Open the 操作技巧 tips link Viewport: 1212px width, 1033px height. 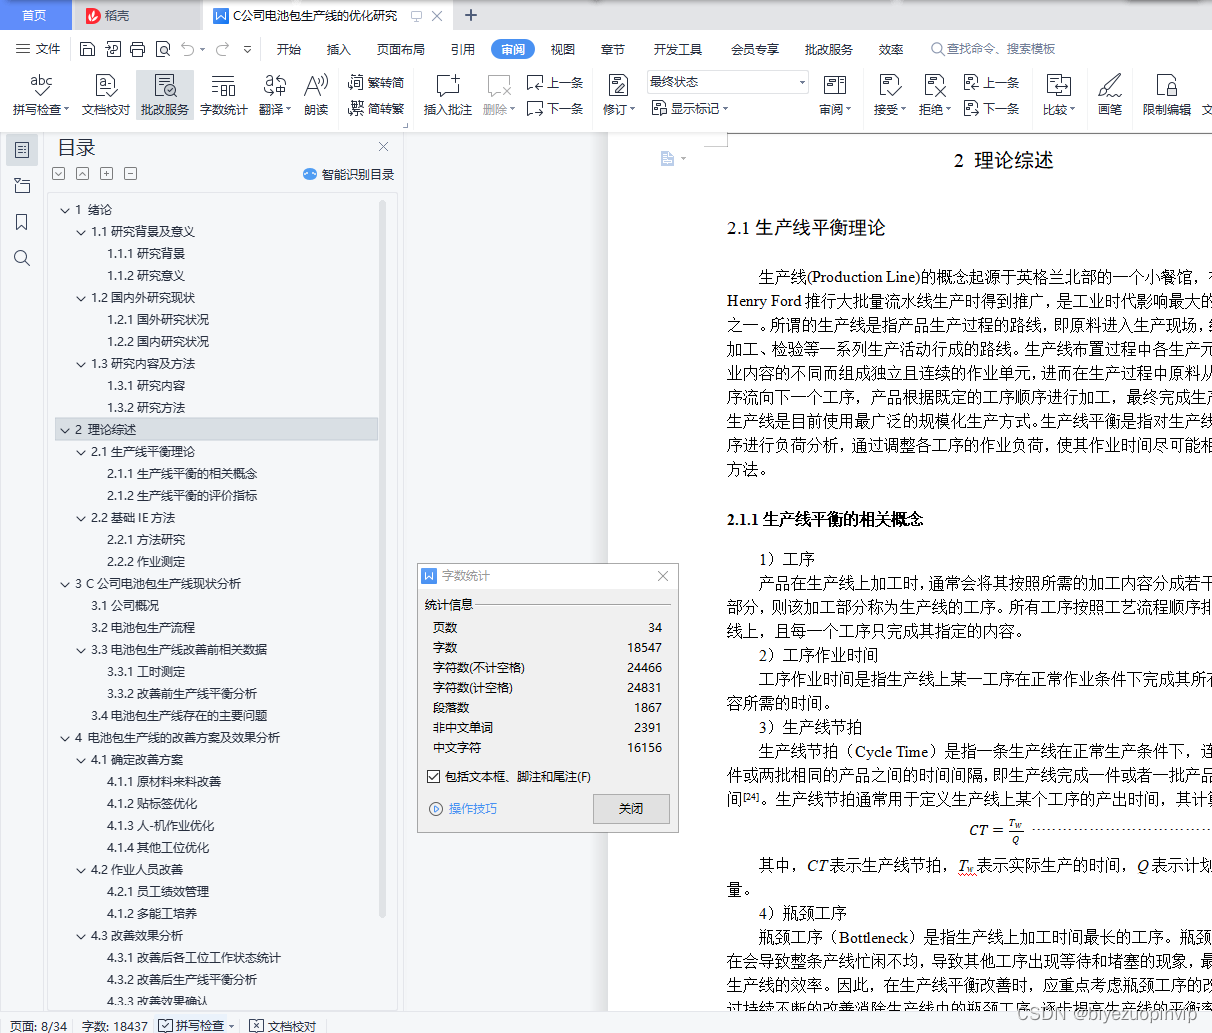tap(463, 808)
